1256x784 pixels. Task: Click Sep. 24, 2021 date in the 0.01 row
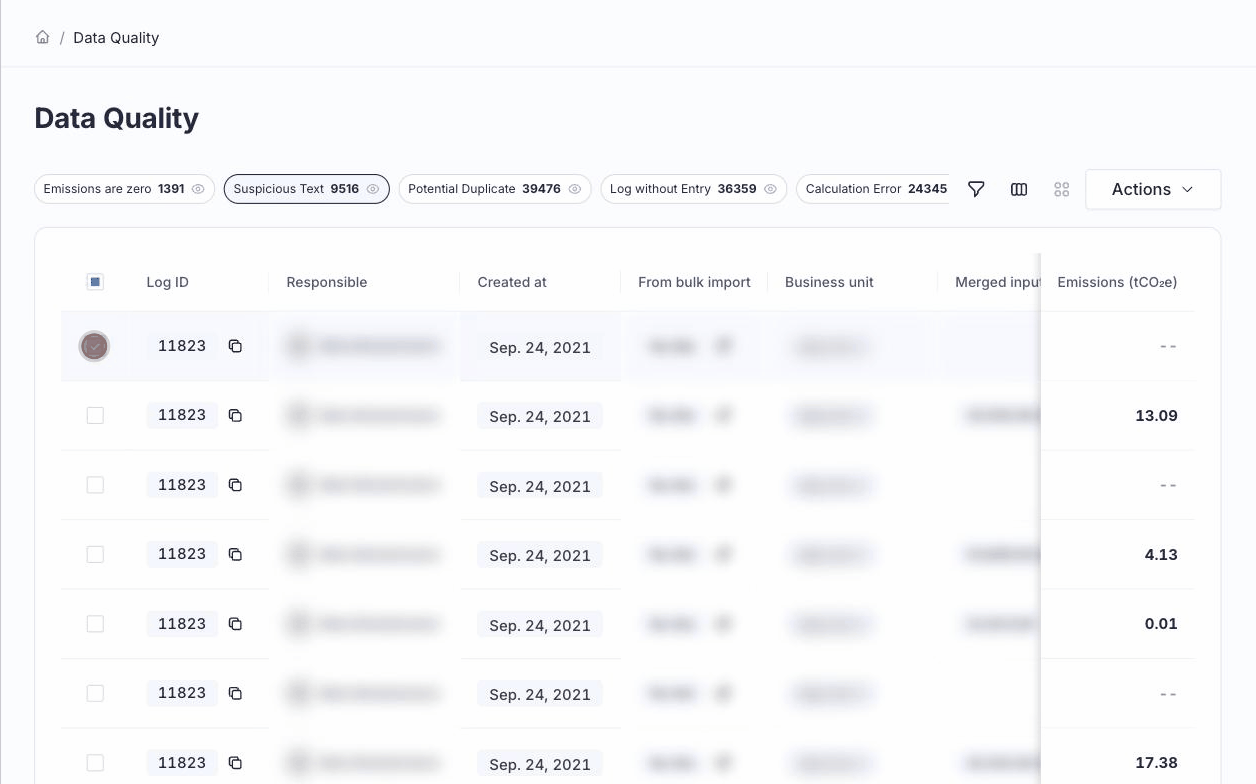[540, 626]
